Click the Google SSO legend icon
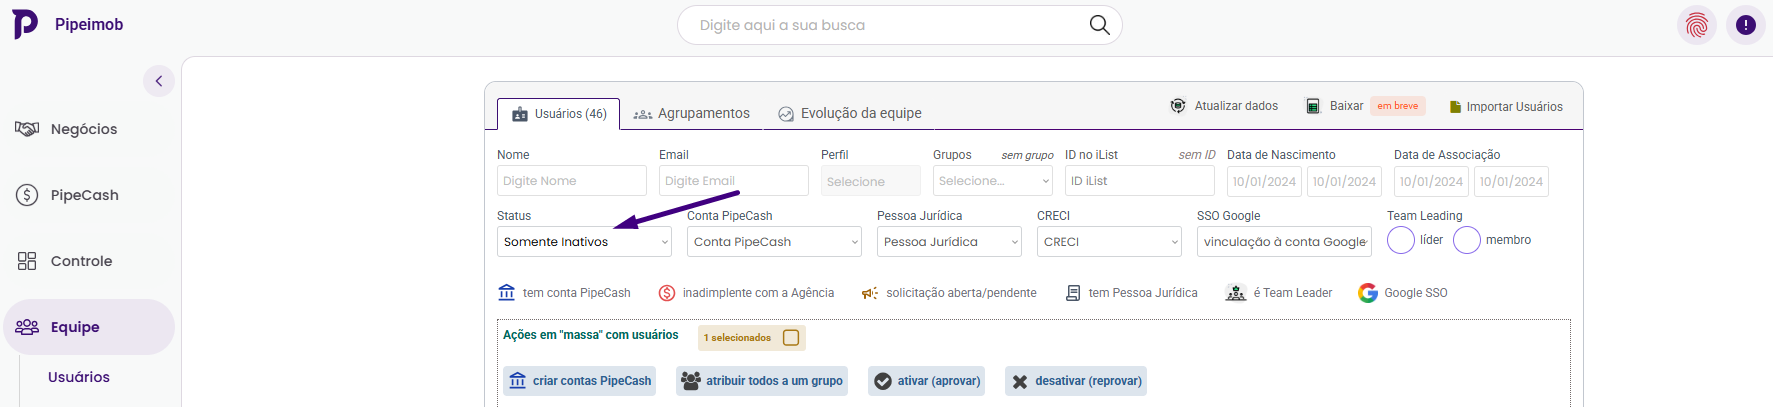This screenshot has height=407, width=1773. point(1367,293)
